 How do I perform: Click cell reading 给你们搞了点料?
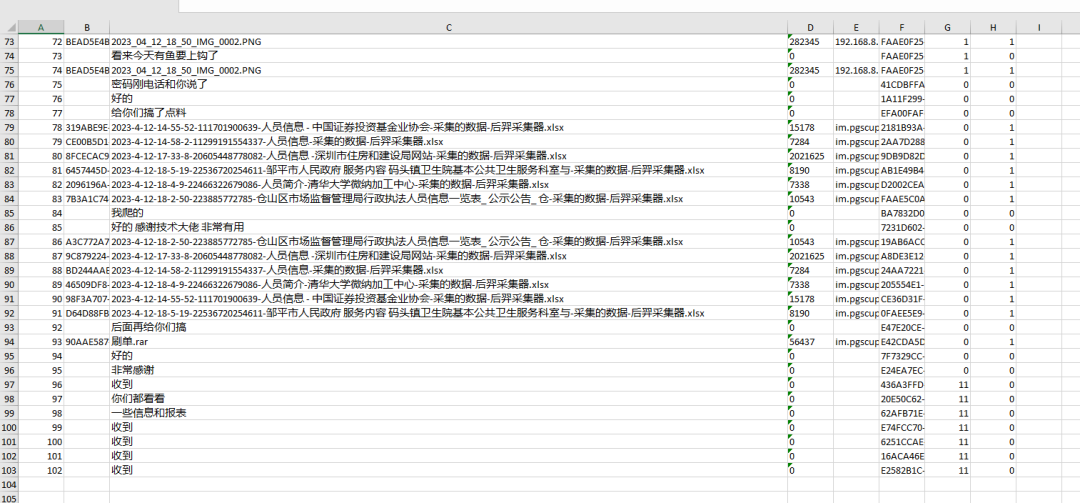coord(448,113)
